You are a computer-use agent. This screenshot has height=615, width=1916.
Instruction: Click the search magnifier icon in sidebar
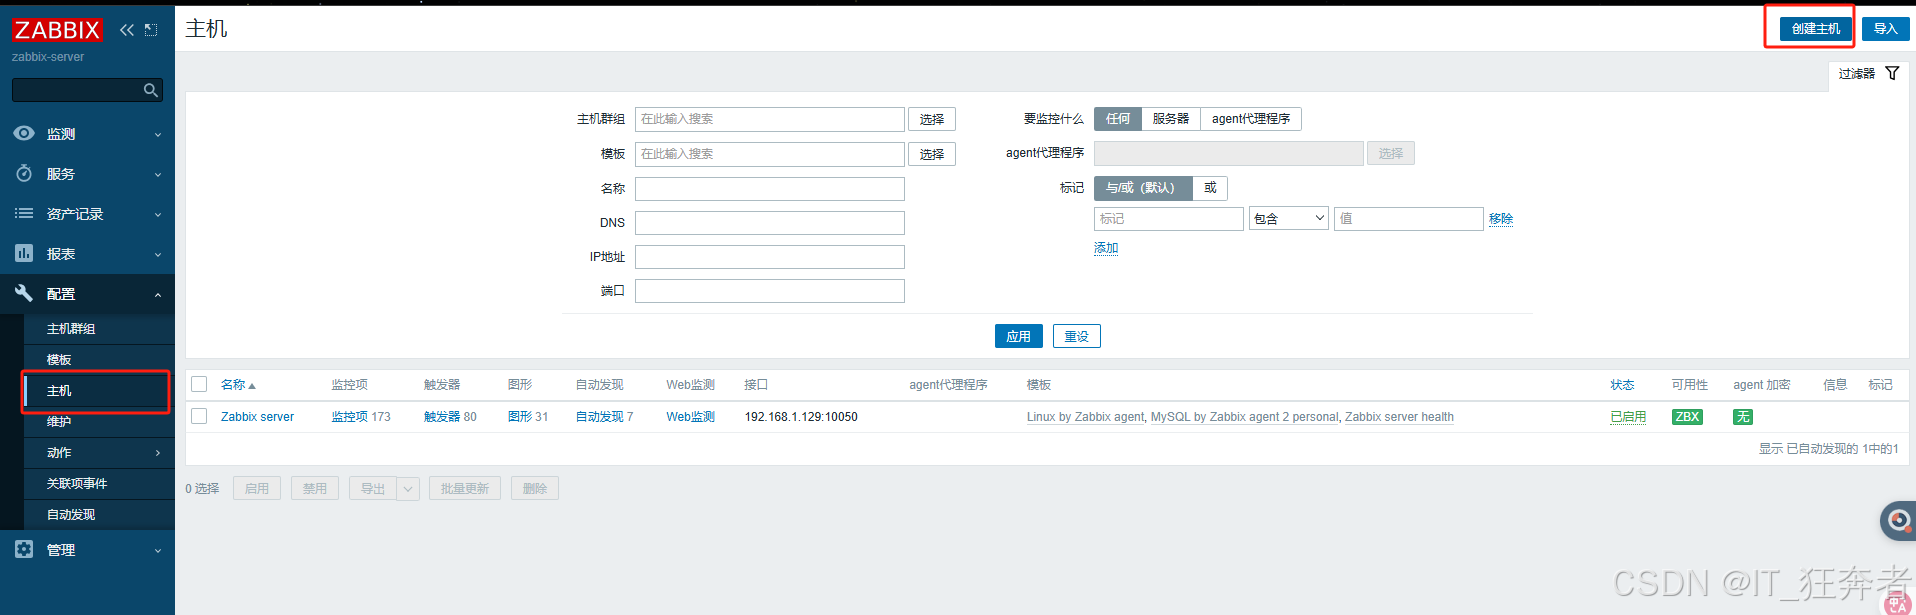(151, 90)
